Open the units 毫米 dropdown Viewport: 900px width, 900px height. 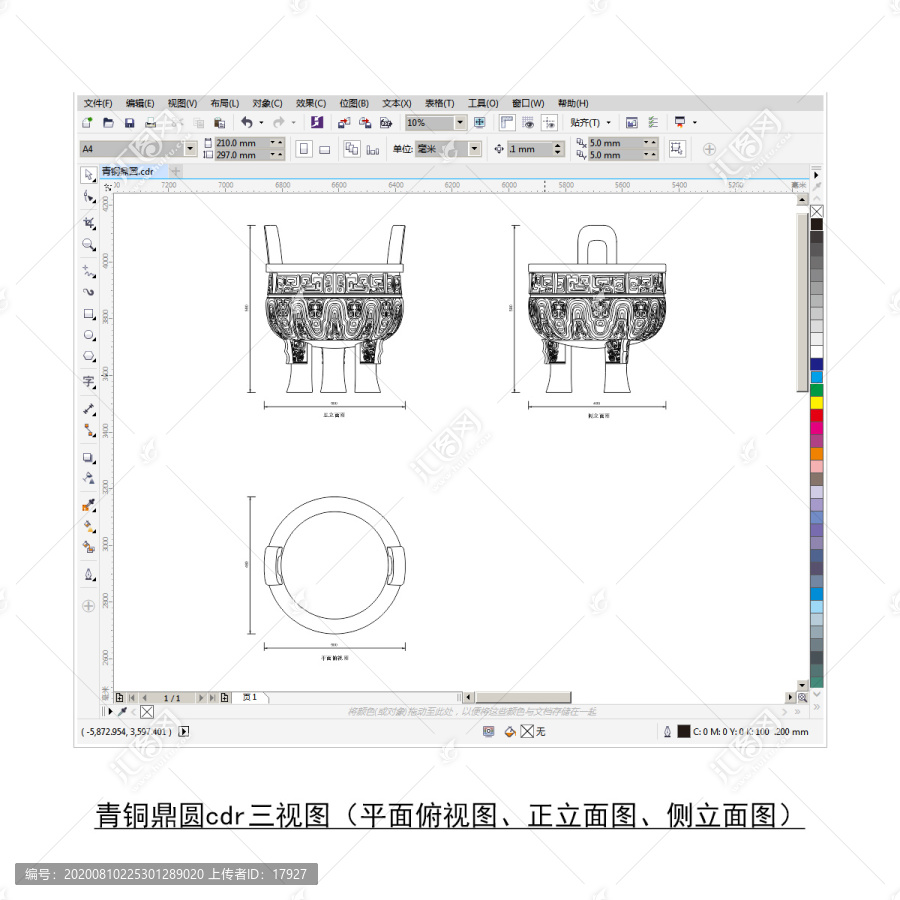point(474,149)
